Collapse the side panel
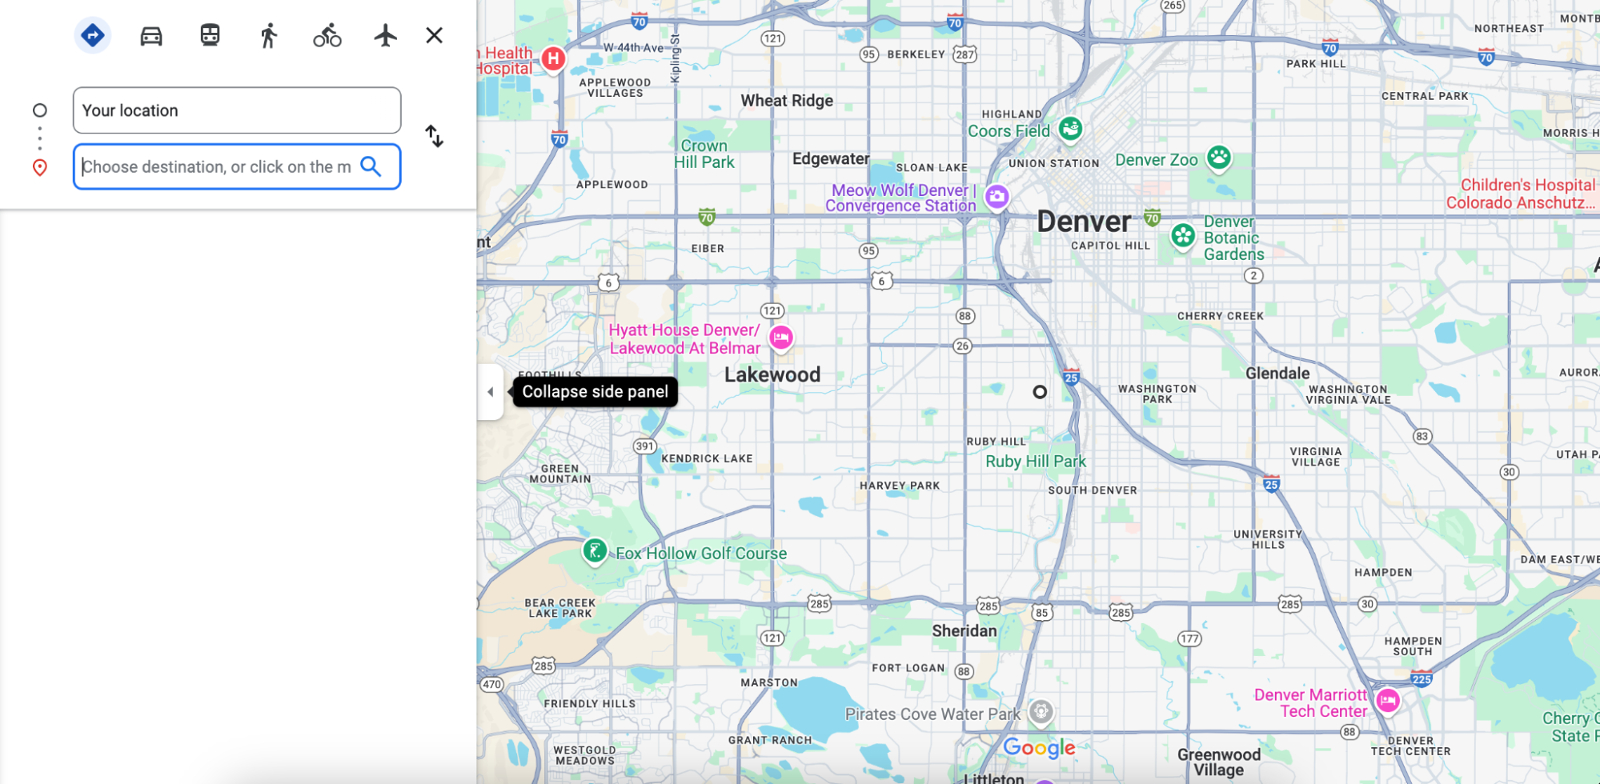The height and width of the screenshot is (784, 1600). [490, 392]
